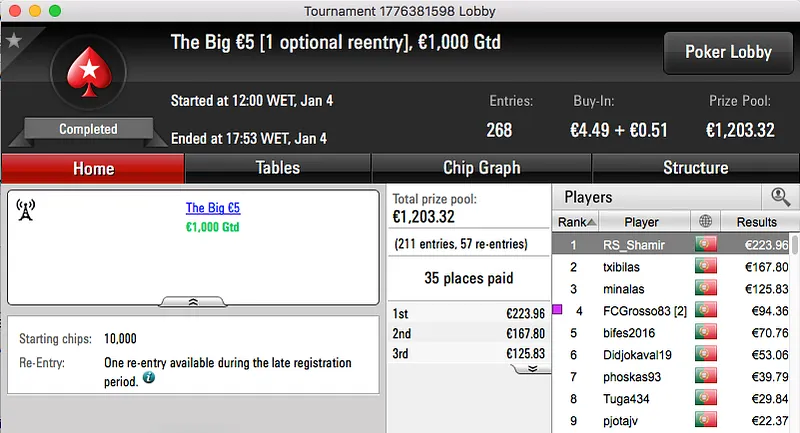The image size is (800, 433).
Task: Click the broadcast antenna icon
Action: click(26, 209)
